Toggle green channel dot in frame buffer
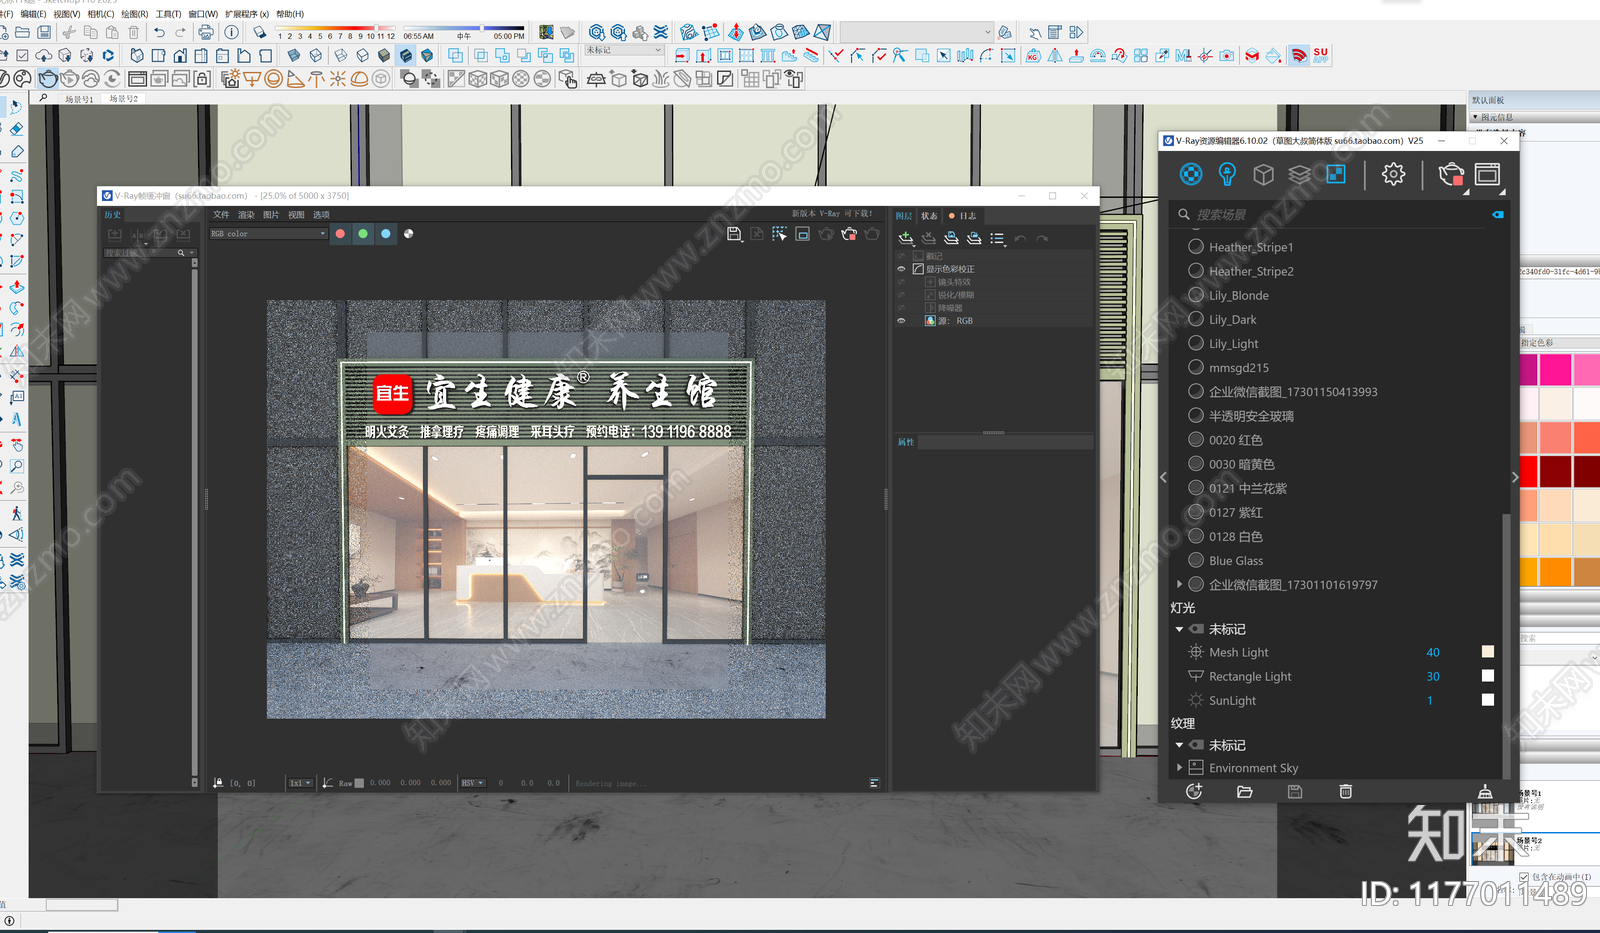 point(363,234)
